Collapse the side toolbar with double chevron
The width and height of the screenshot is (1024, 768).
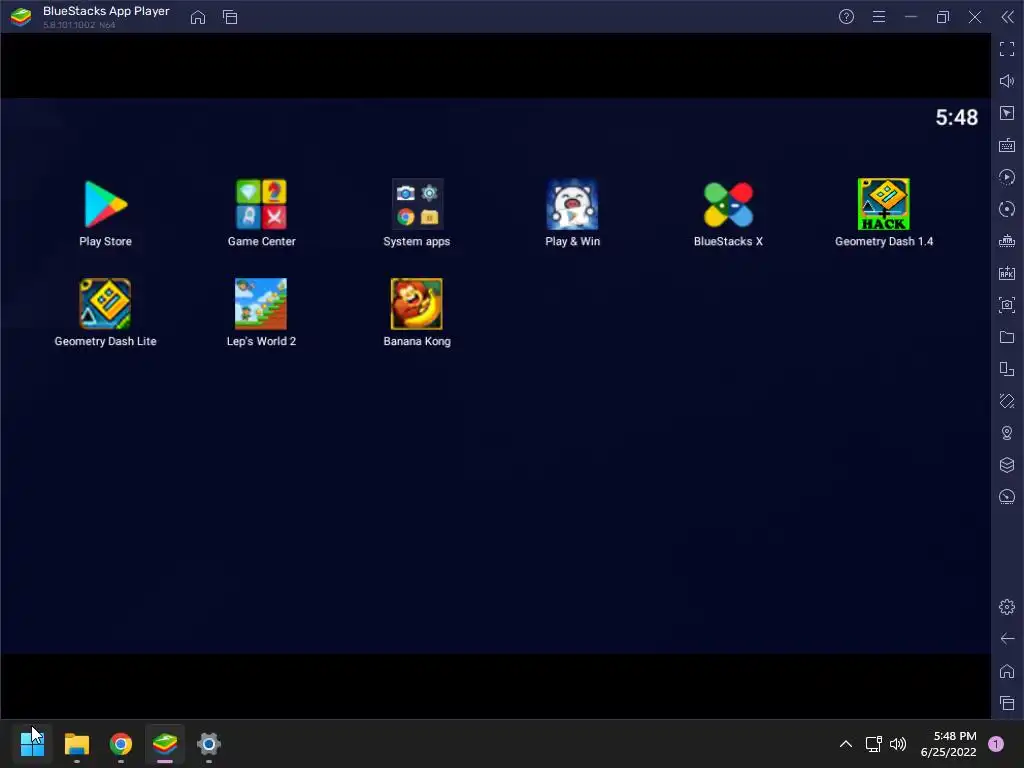pyautogui.click(x=1008, y=17)
